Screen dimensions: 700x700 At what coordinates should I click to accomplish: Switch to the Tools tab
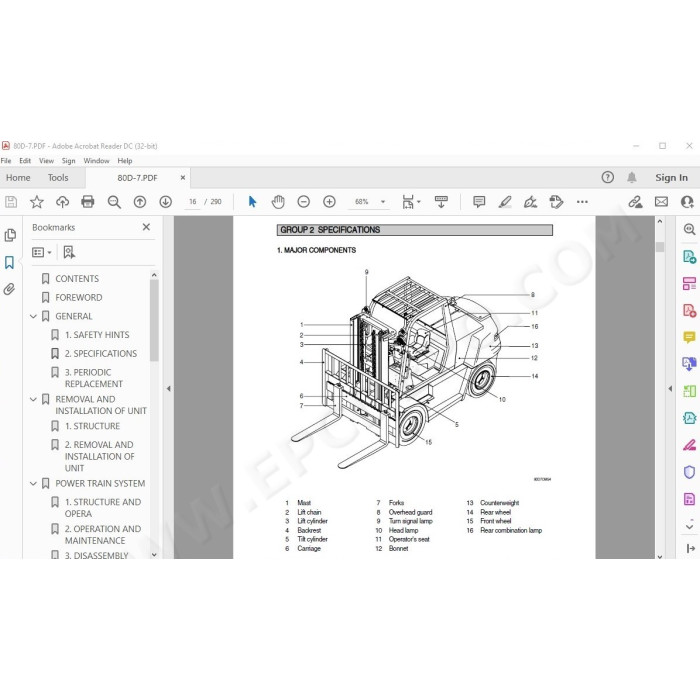point(58,178)
